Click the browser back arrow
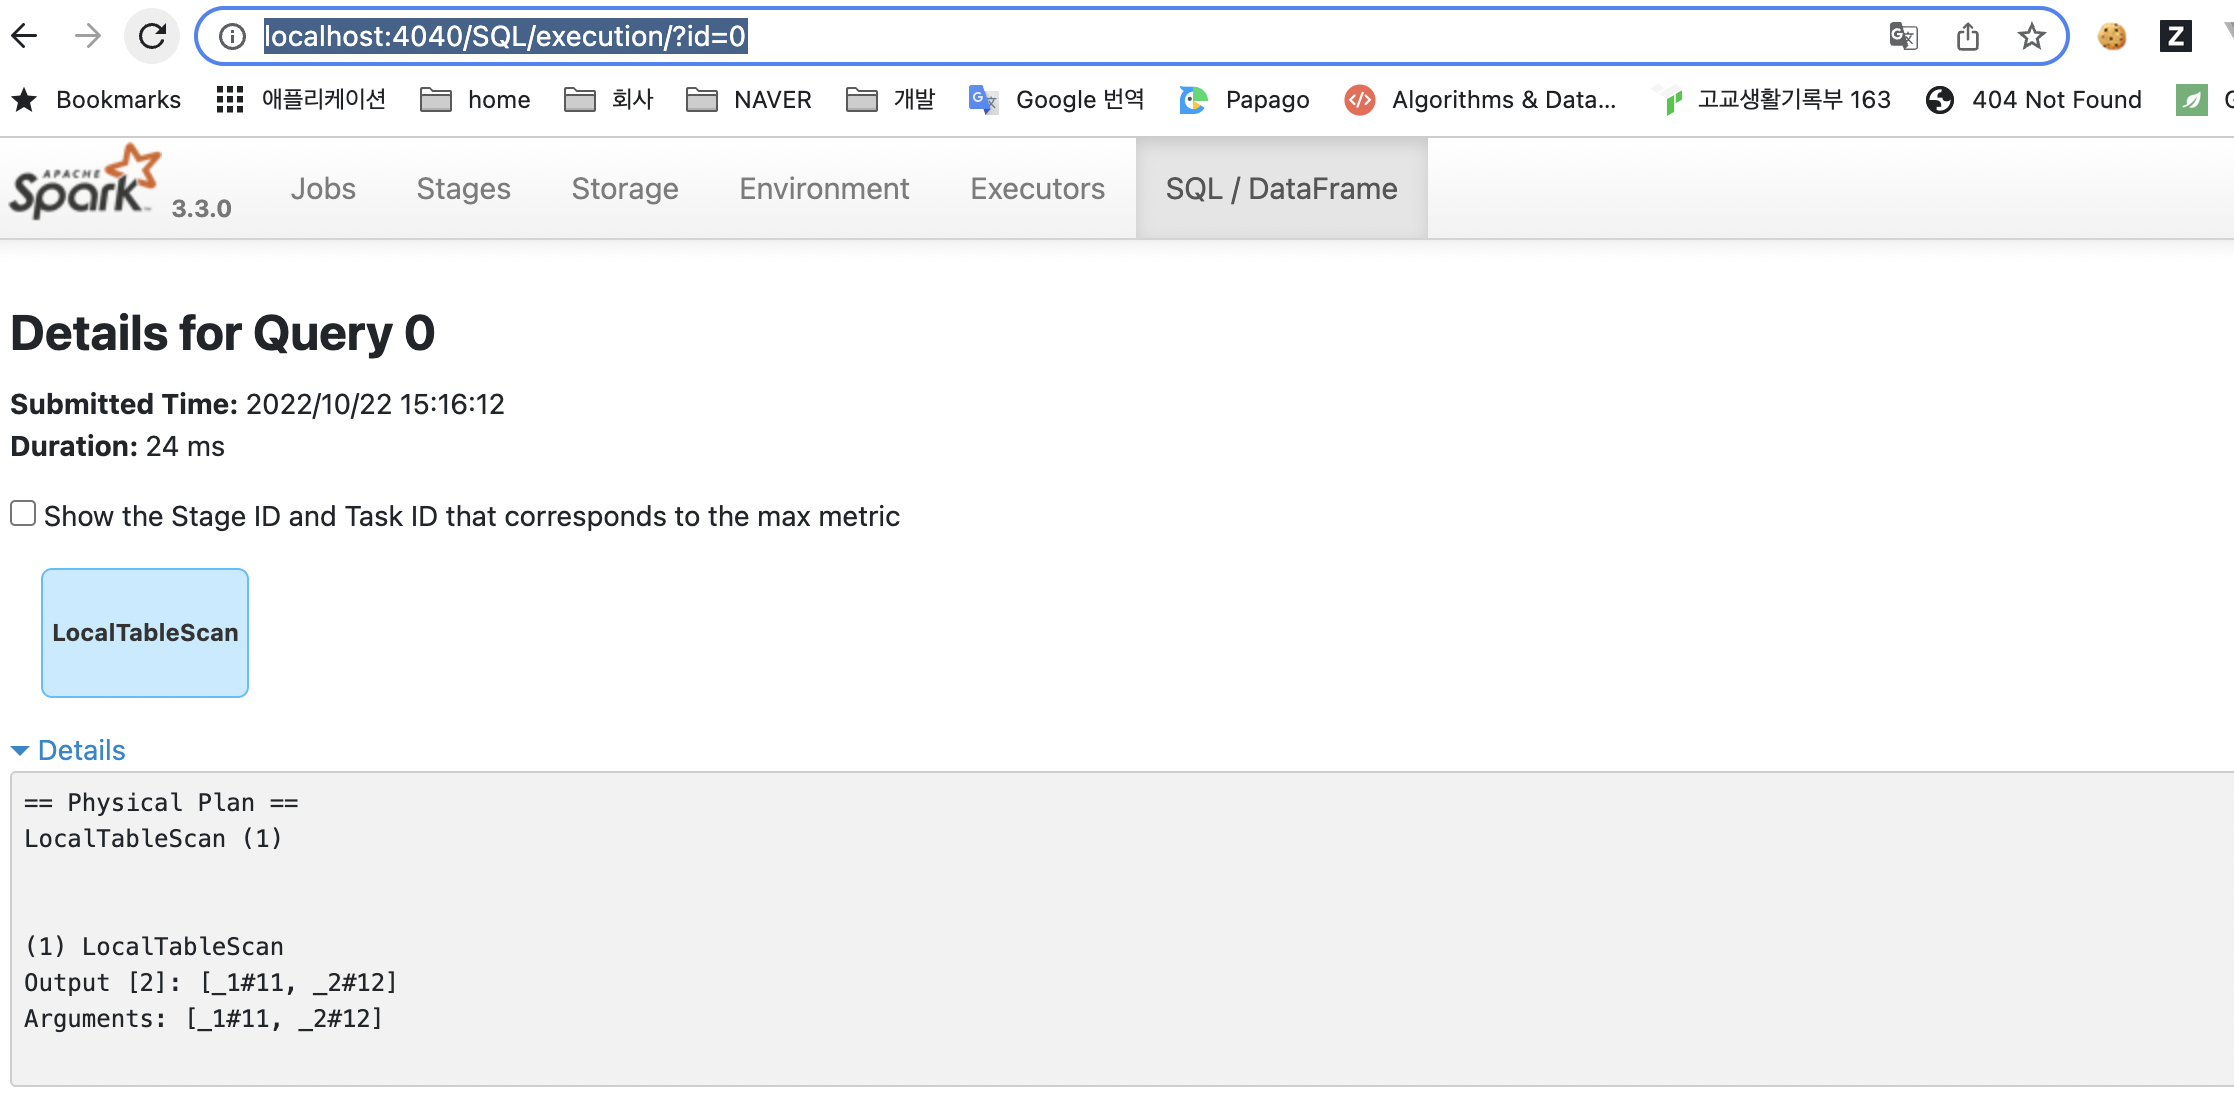 (x=25, y=37)
